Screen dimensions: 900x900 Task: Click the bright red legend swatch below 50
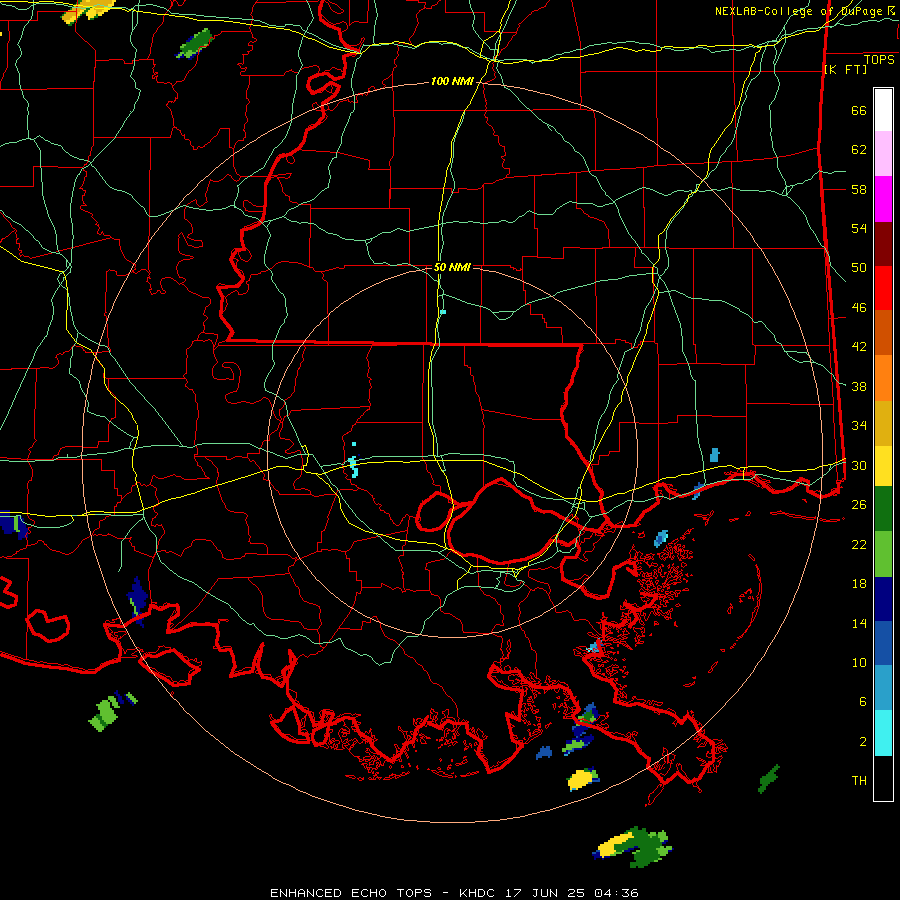883,288
